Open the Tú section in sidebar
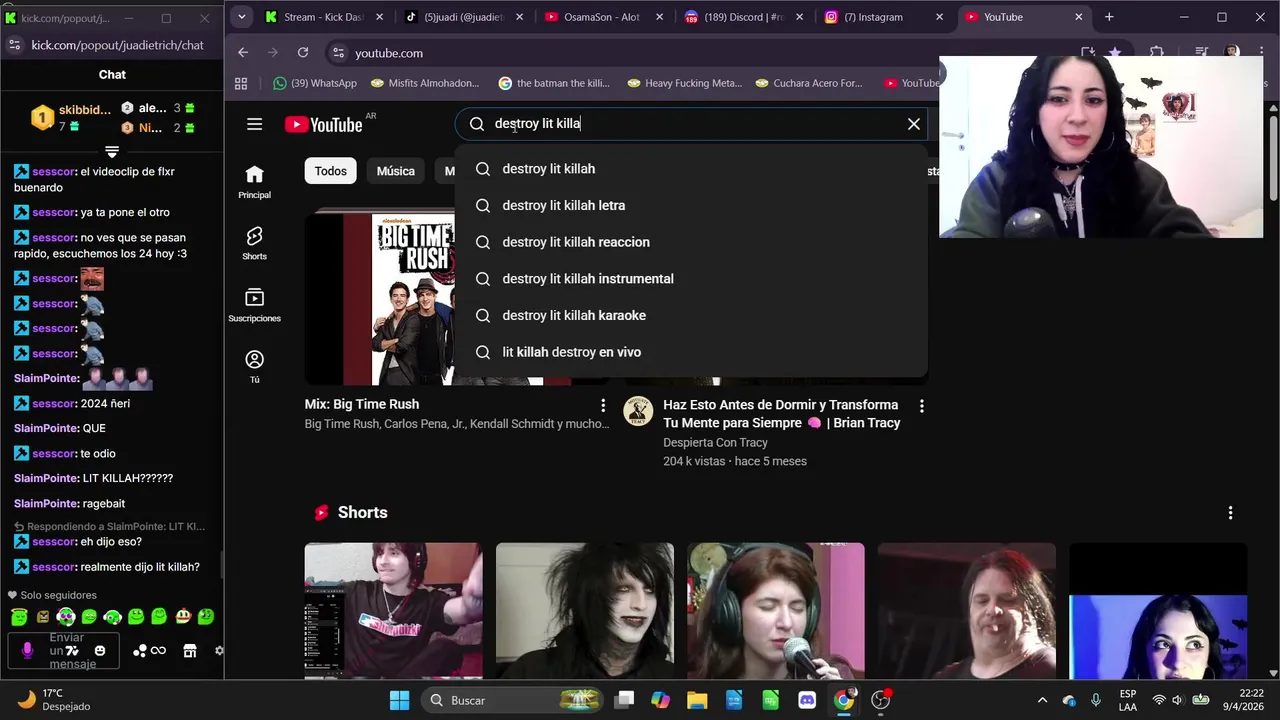This screenshot has height=720, width=1280. (254, 367)
